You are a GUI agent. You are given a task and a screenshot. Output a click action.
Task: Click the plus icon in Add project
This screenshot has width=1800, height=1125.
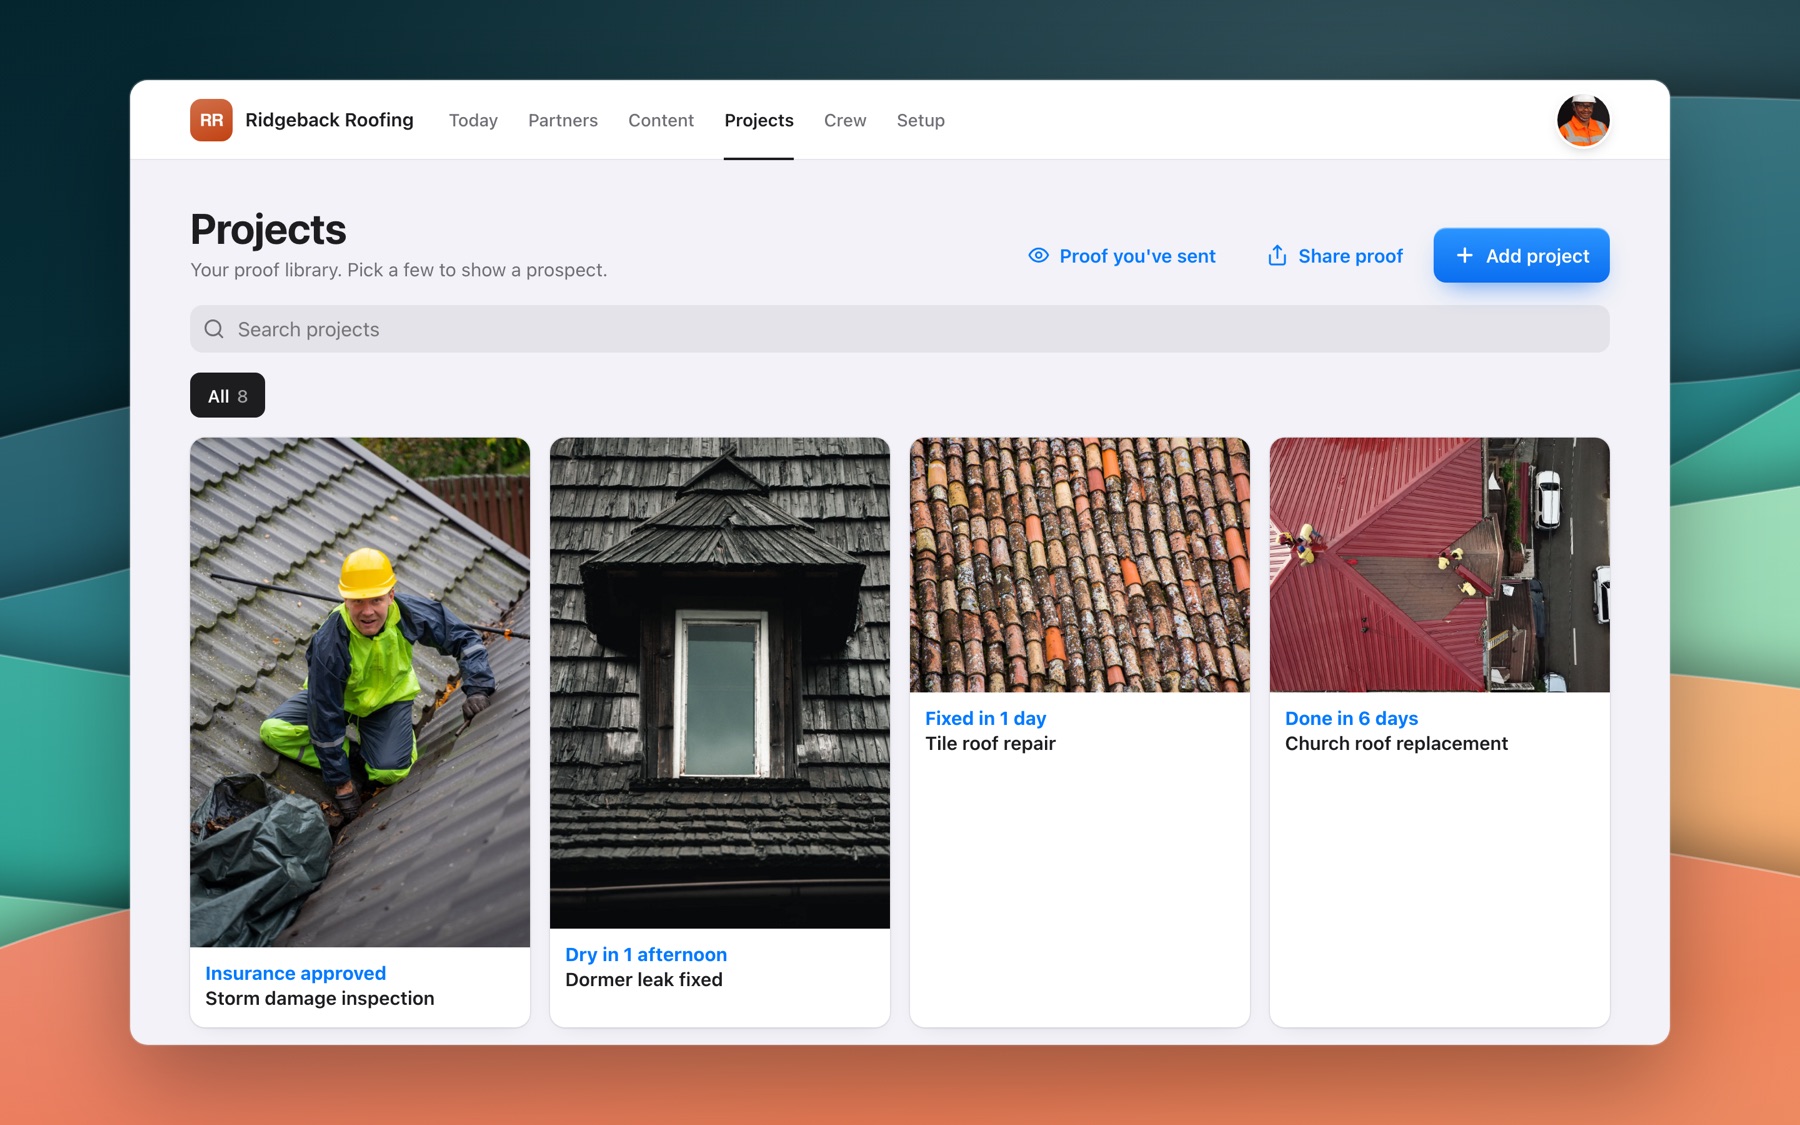(x=1464, y=256)
